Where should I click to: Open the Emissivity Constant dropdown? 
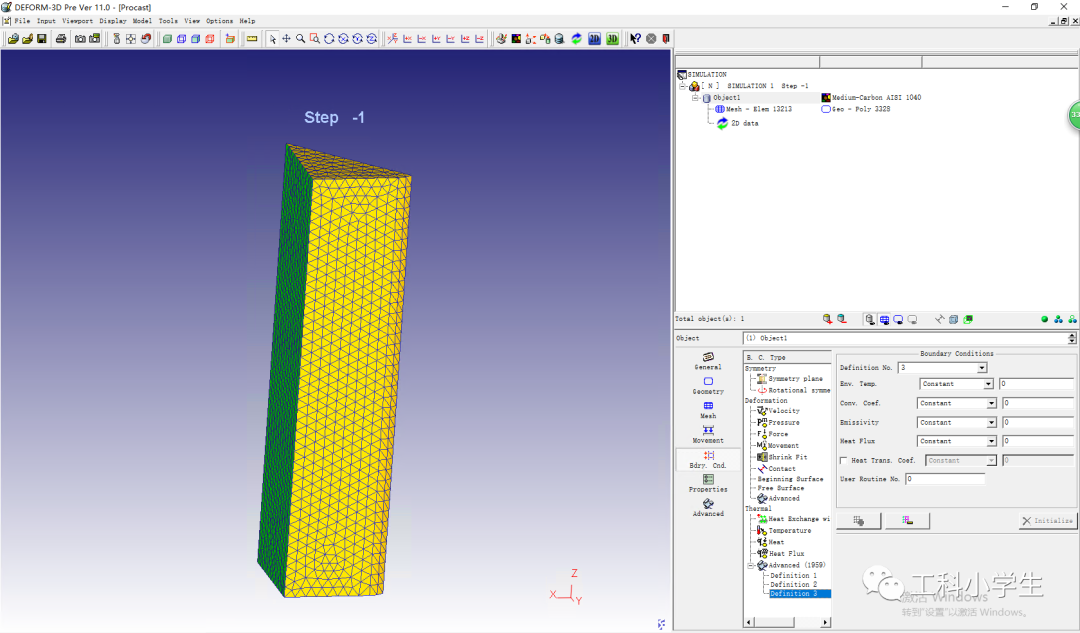click(991, 422)
